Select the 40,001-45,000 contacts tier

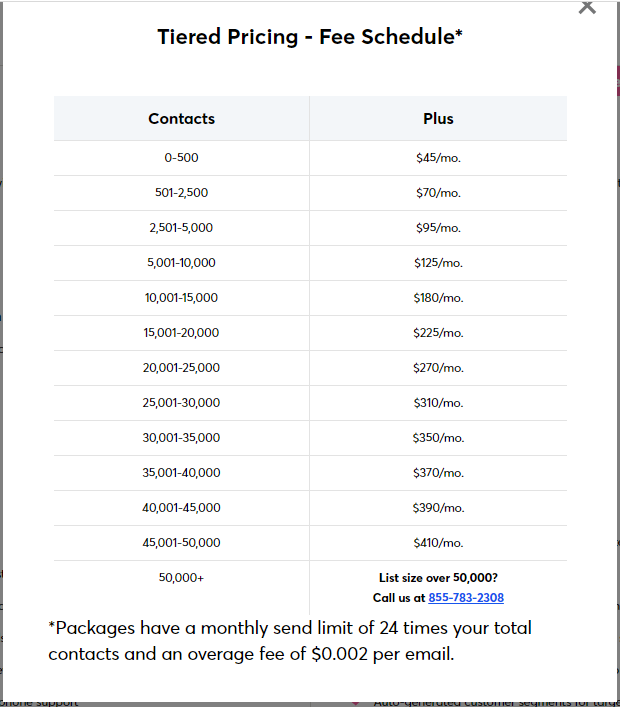(181, 508)
